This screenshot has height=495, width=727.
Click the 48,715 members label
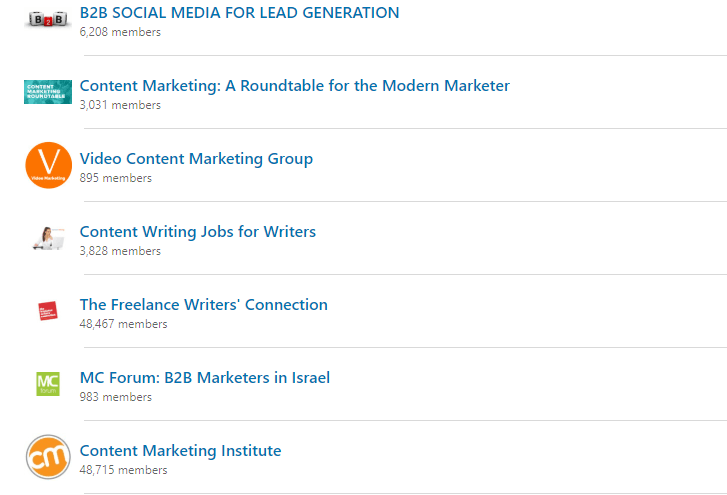[123, 470]
